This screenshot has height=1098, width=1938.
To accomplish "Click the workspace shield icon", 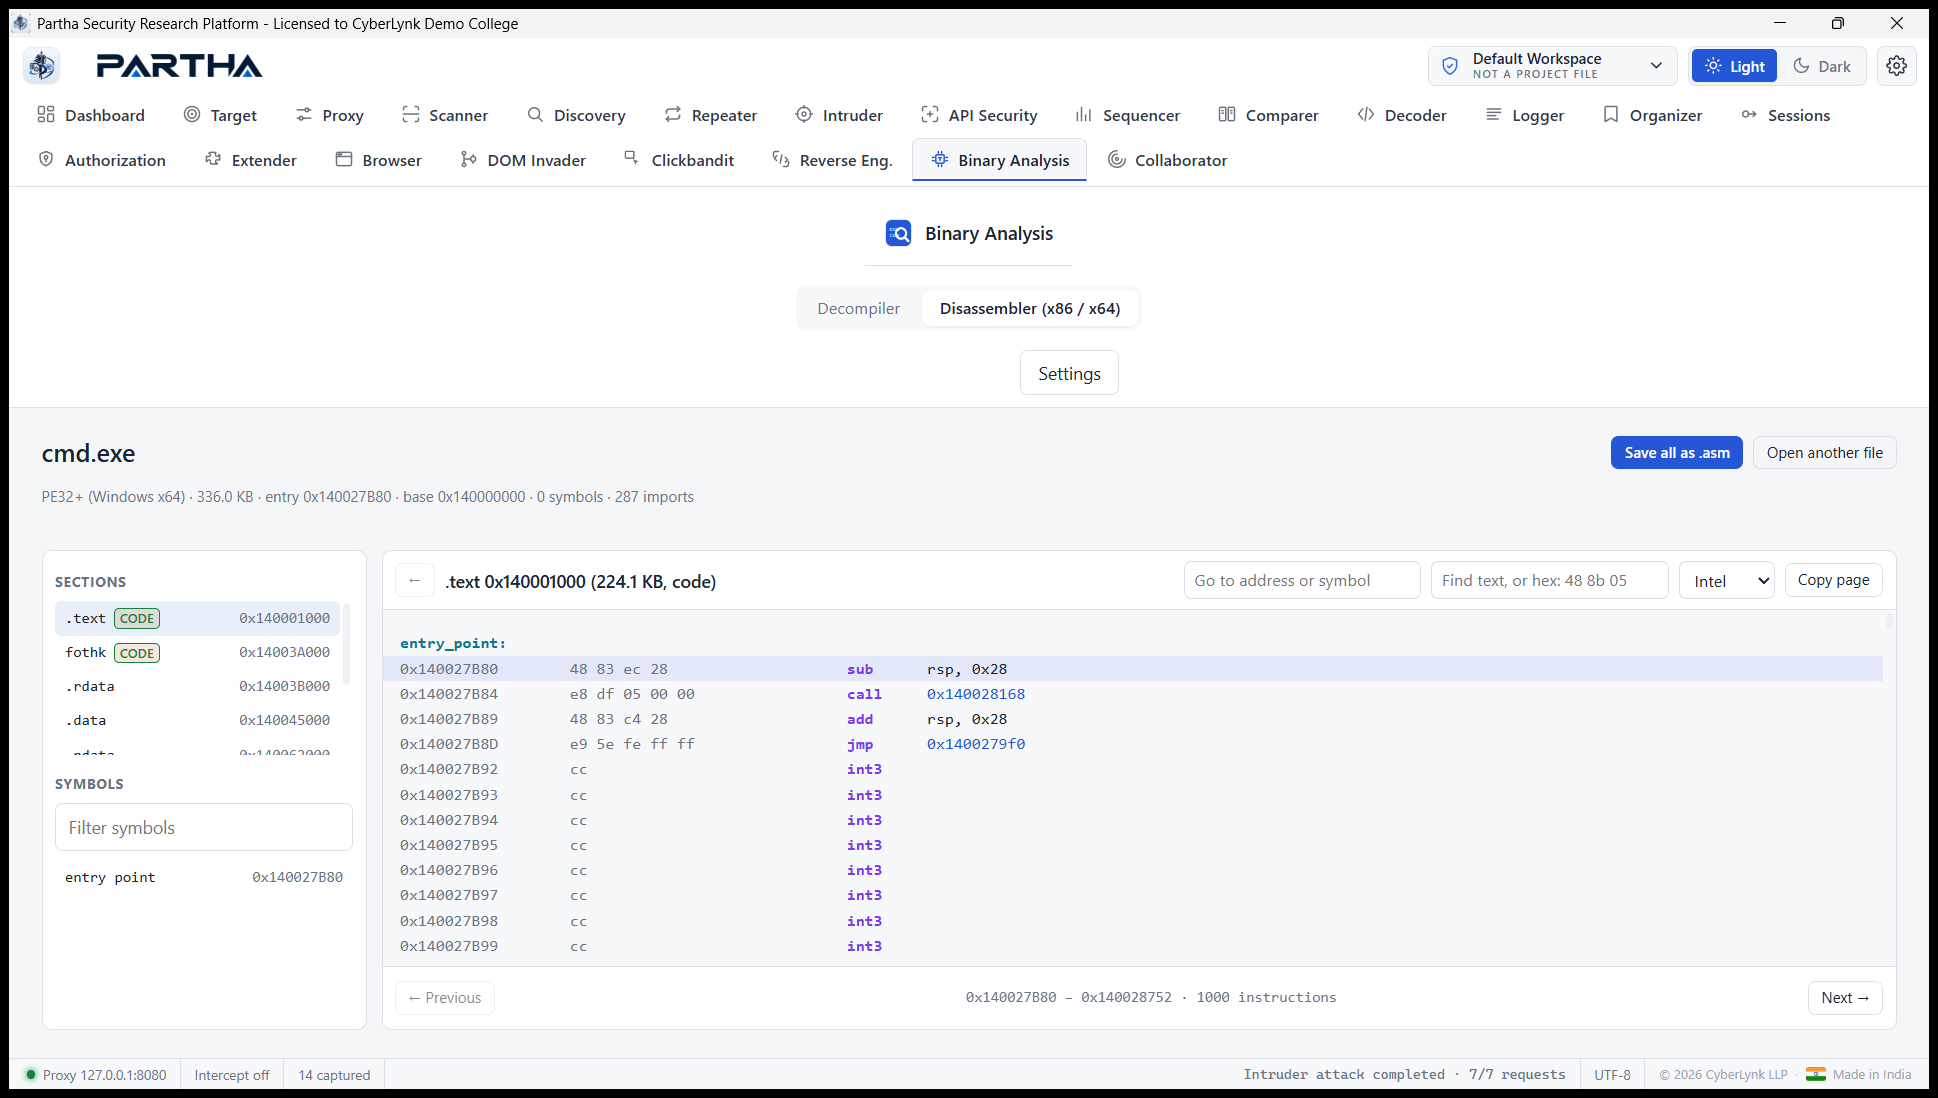I will (x=1450, y=66).
